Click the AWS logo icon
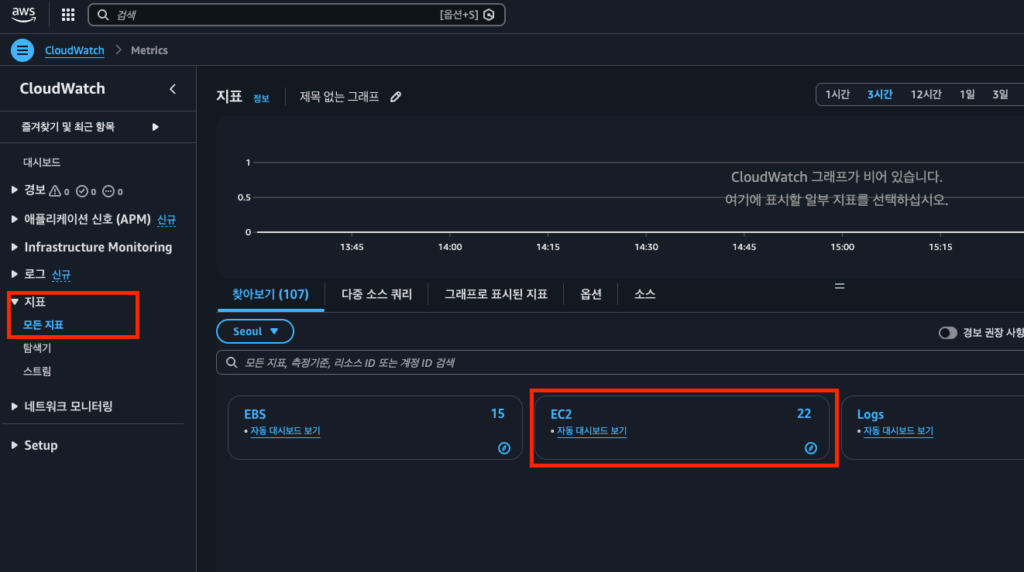 coord(24,15)
